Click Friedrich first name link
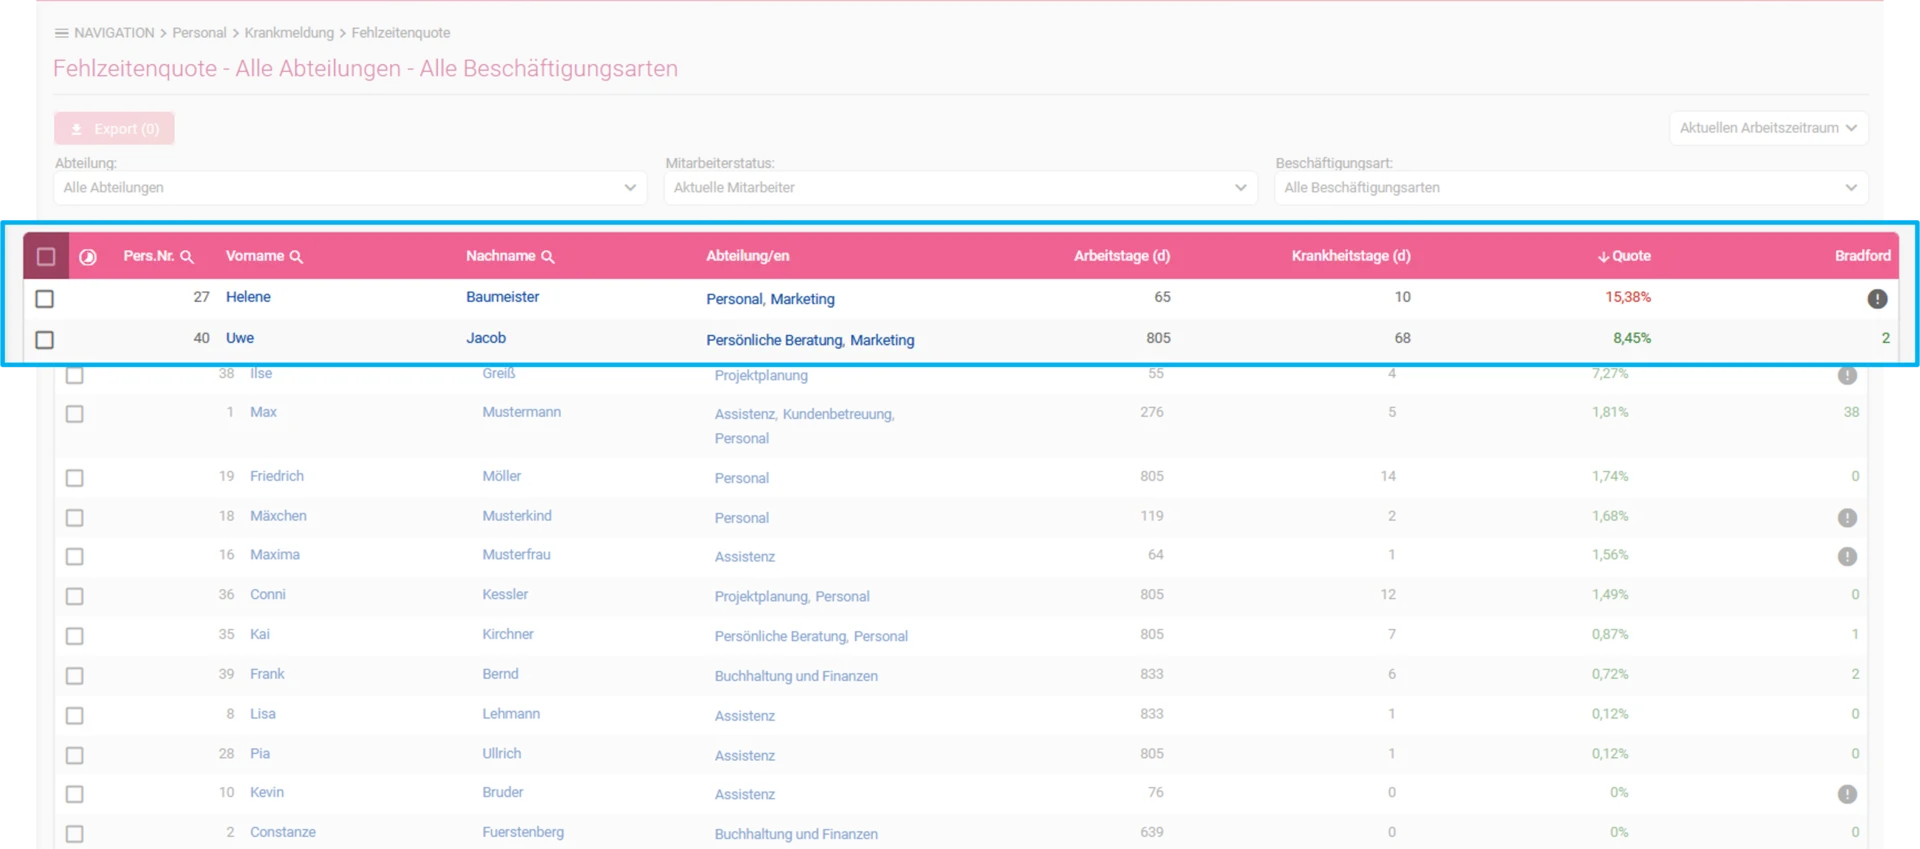The width and height of the screenshot is (1920, 849). tap(277, 476)
